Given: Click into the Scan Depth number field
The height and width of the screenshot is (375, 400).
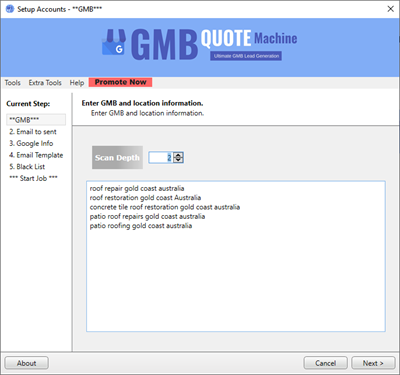Looking at the screenshot, I should coord(161,157).
